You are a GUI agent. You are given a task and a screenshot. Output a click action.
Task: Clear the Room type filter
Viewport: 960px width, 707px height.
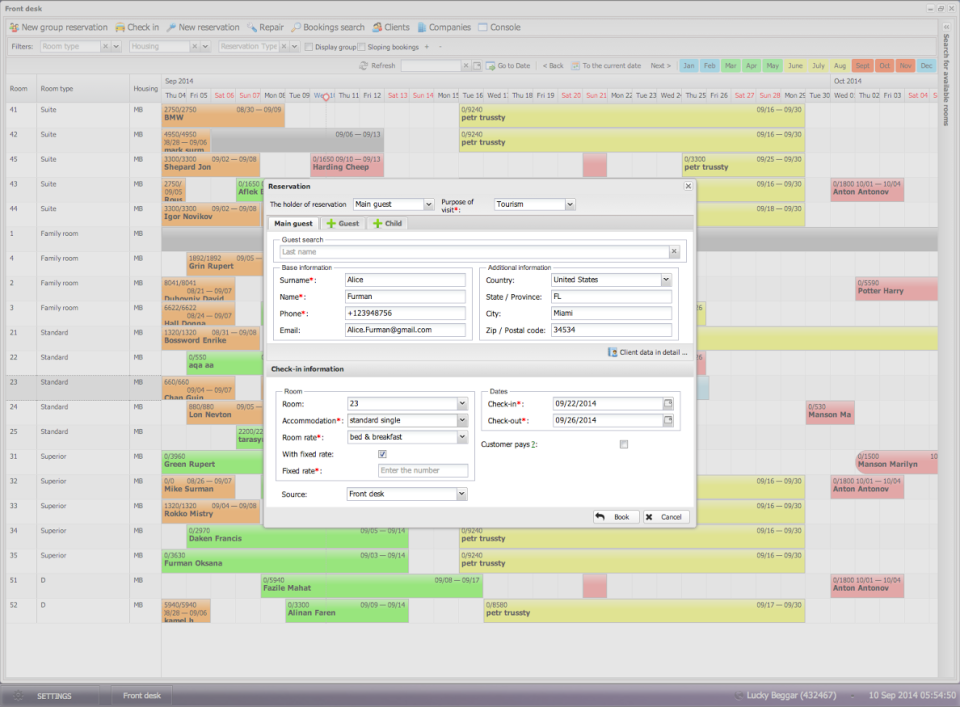click(105, 47)
